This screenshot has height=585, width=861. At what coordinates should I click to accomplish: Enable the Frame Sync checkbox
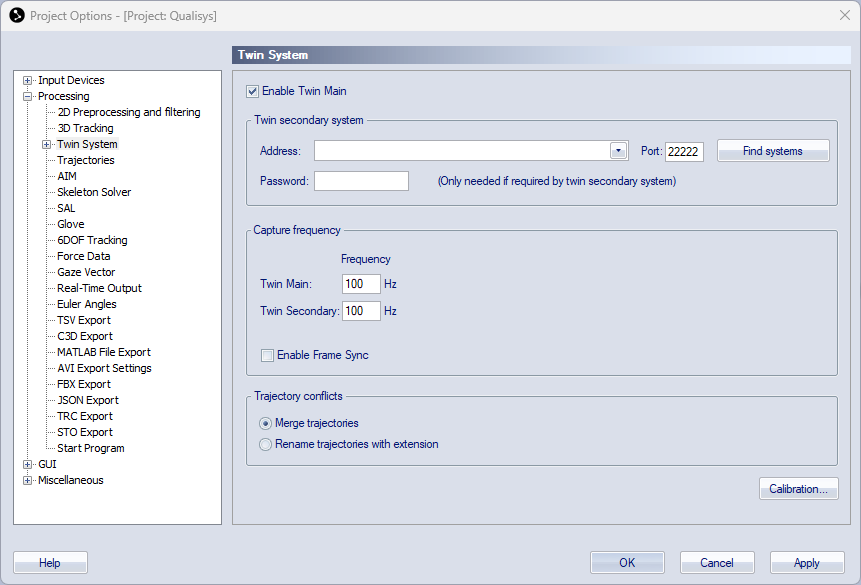pos(267,355)
